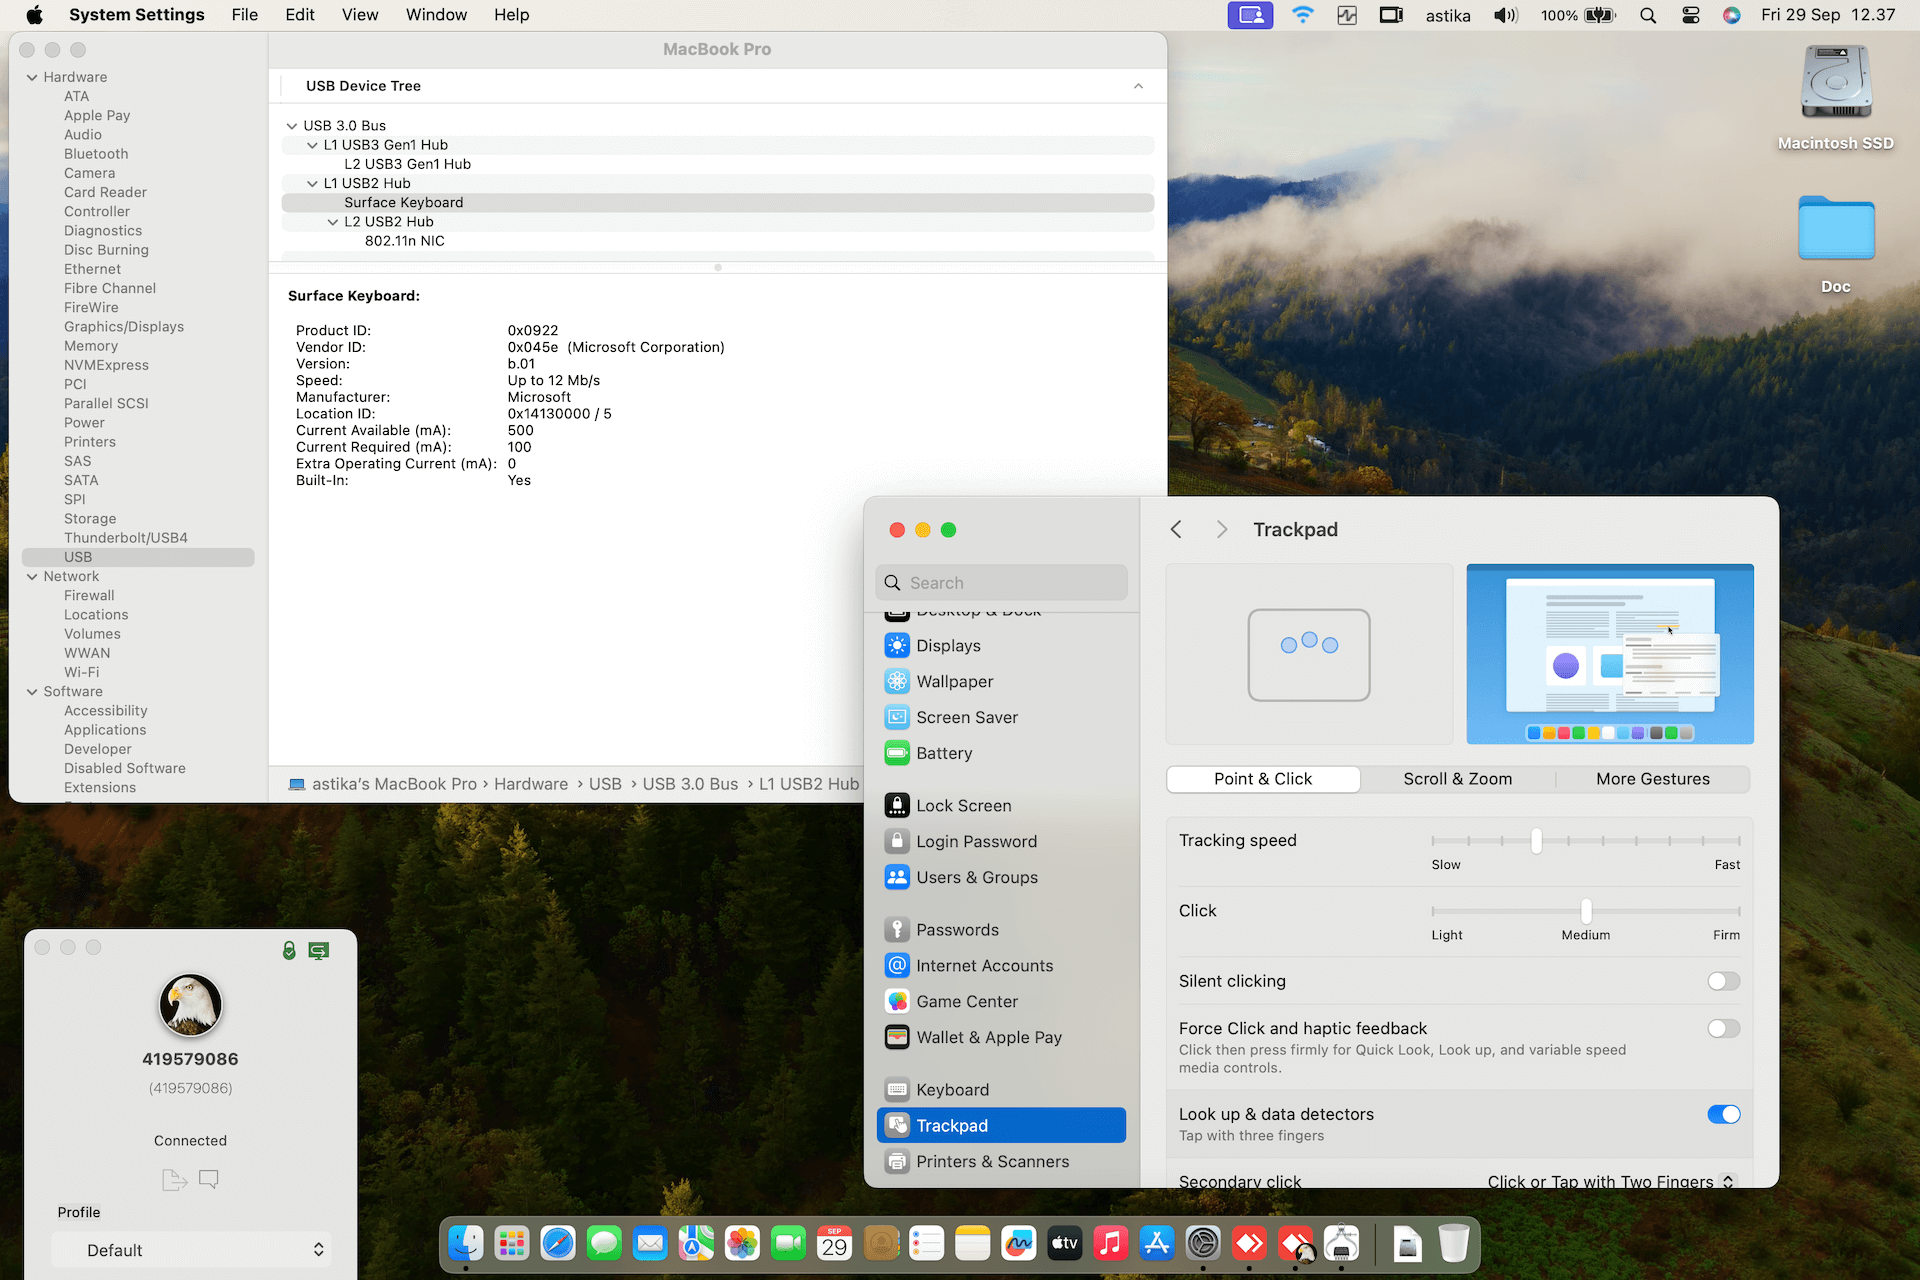Collapse the Network section in System Information
1920x1280 pixels.
pos(32,576)
